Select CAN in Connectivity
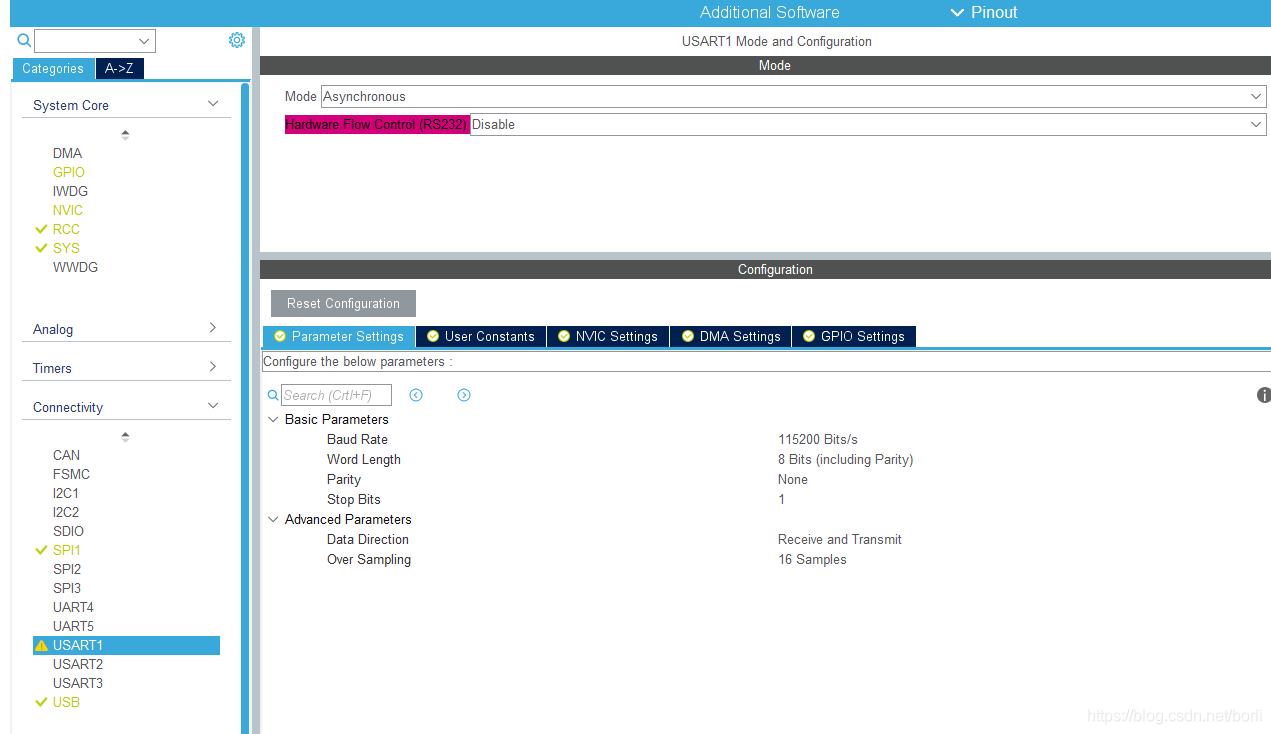1271x734 pixels. (67, 455)
